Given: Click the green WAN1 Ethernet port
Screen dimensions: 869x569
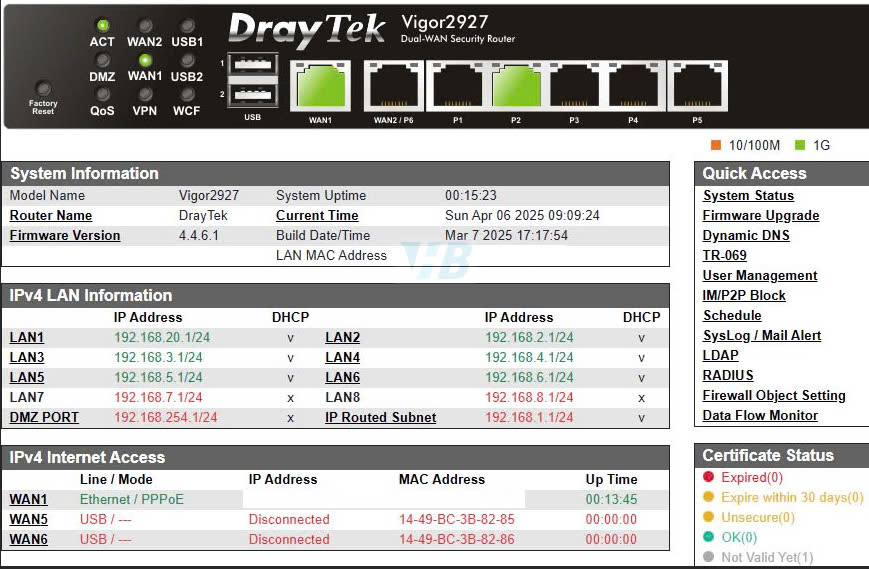Looking at the screenshot, I should click(x=321, y=85).
